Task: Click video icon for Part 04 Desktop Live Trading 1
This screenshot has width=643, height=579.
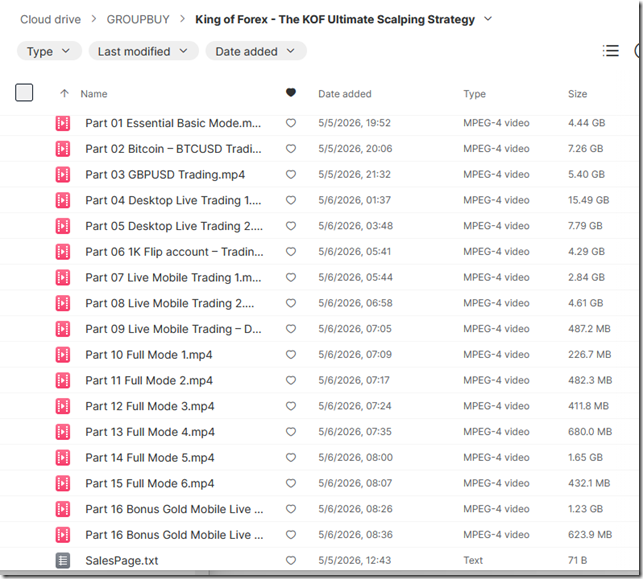Action: [x=63, y=201]
